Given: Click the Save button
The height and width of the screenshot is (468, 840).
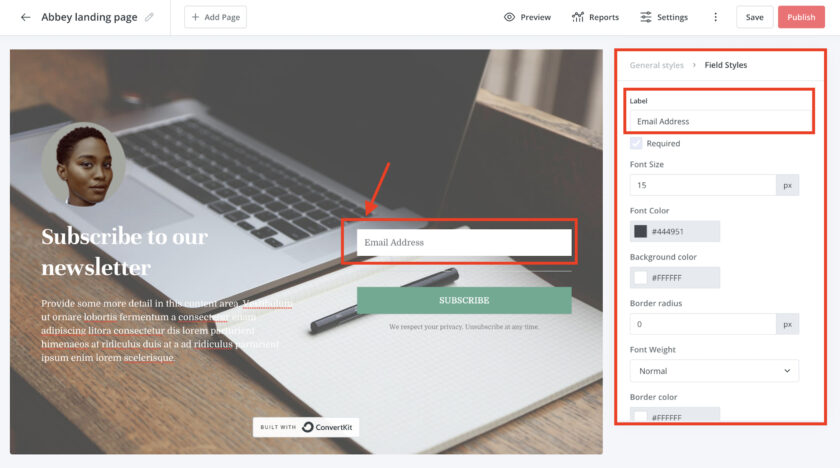Looking at the screenshot, I should click(754, 17).
